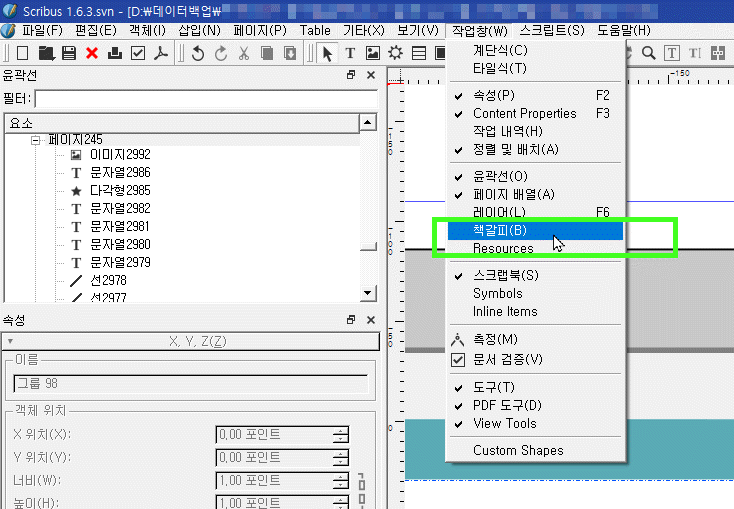Close the document with red X icon
734x509 pixels.
point(92,53)
